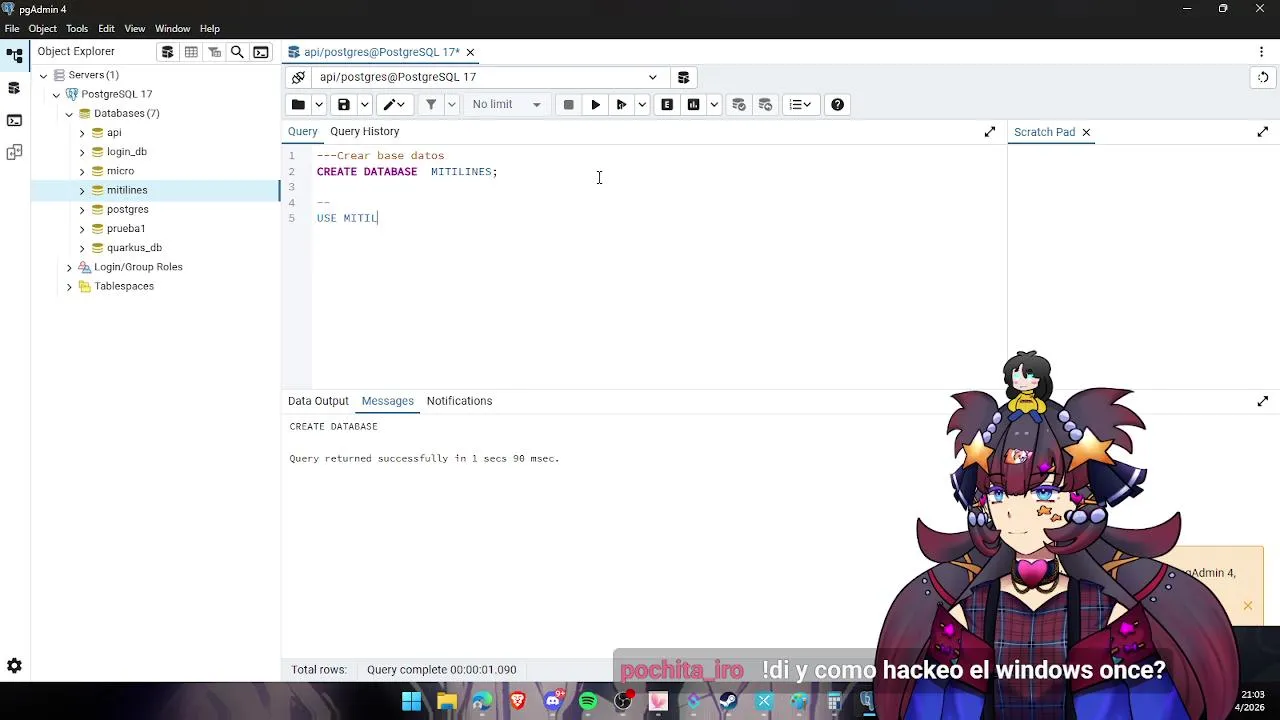Open the three-dot kebab menu at top right
This screenshot has width=1280, height=720.
point(1262,52)
